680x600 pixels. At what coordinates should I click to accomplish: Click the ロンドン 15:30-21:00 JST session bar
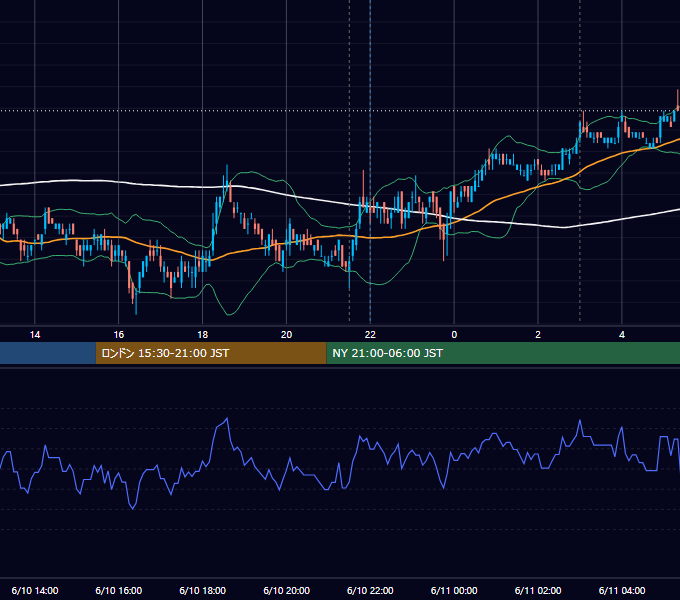click(211, 353)
